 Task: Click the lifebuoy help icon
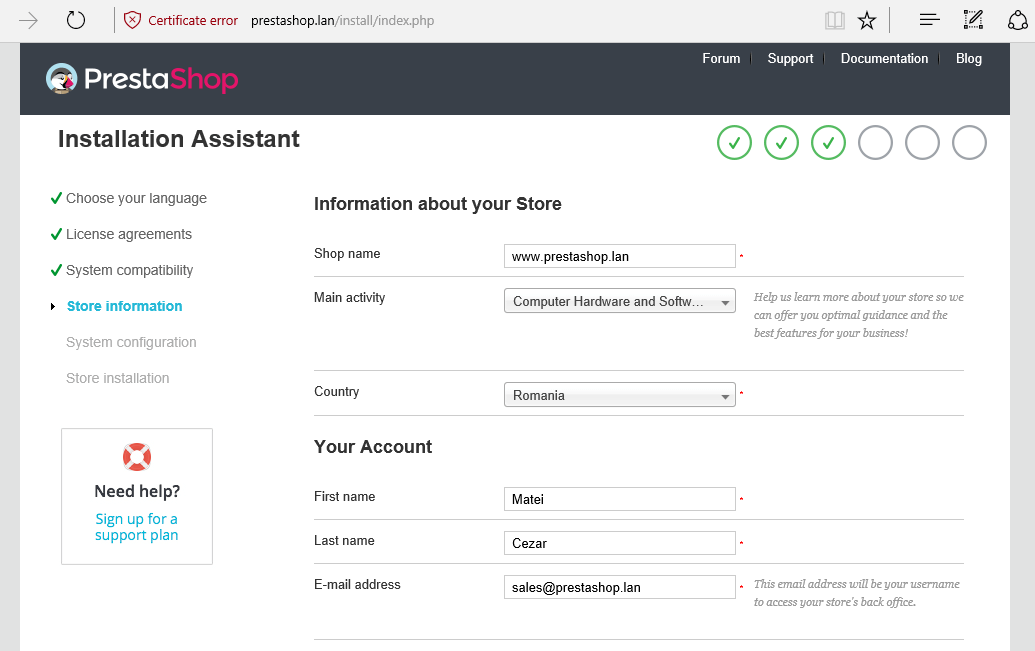[137, 457]
